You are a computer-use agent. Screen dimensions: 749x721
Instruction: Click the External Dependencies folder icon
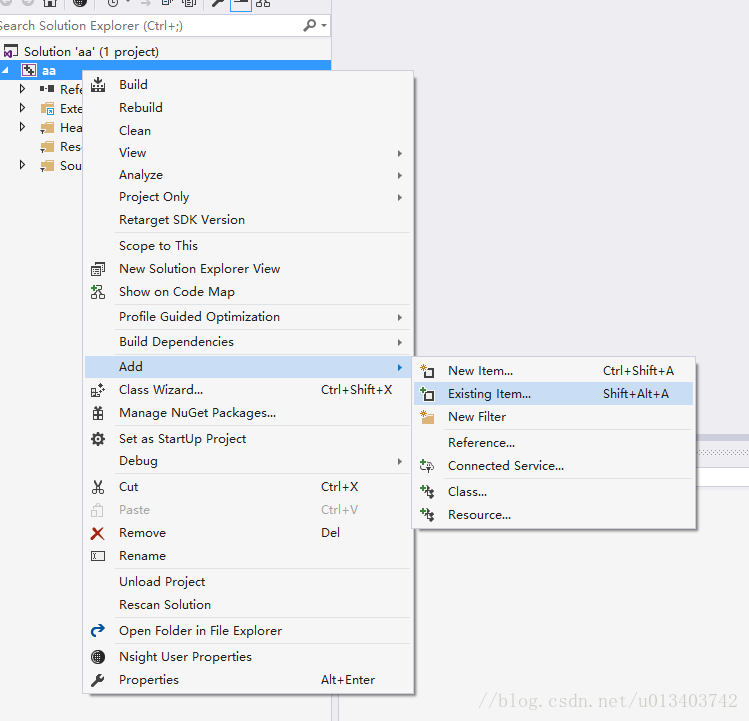click(47, 108)
